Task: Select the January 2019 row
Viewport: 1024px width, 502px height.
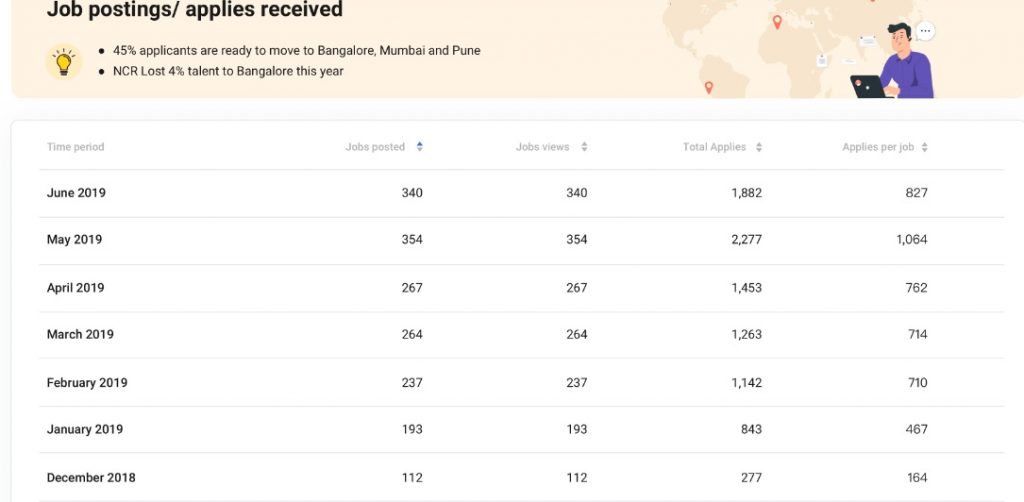Action: tap(521, 430)
